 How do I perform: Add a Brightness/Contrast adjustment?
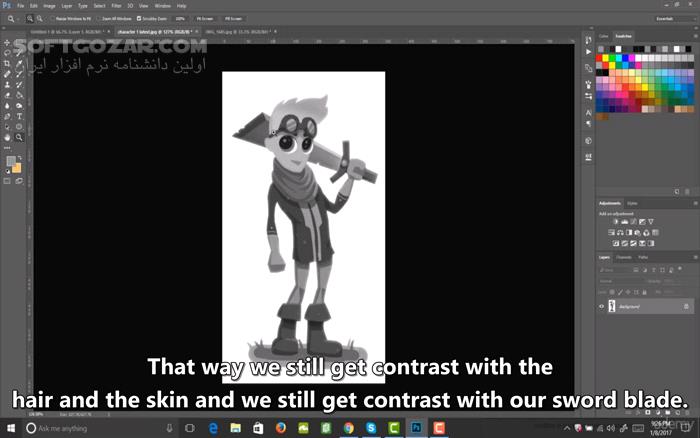point(616,222)
